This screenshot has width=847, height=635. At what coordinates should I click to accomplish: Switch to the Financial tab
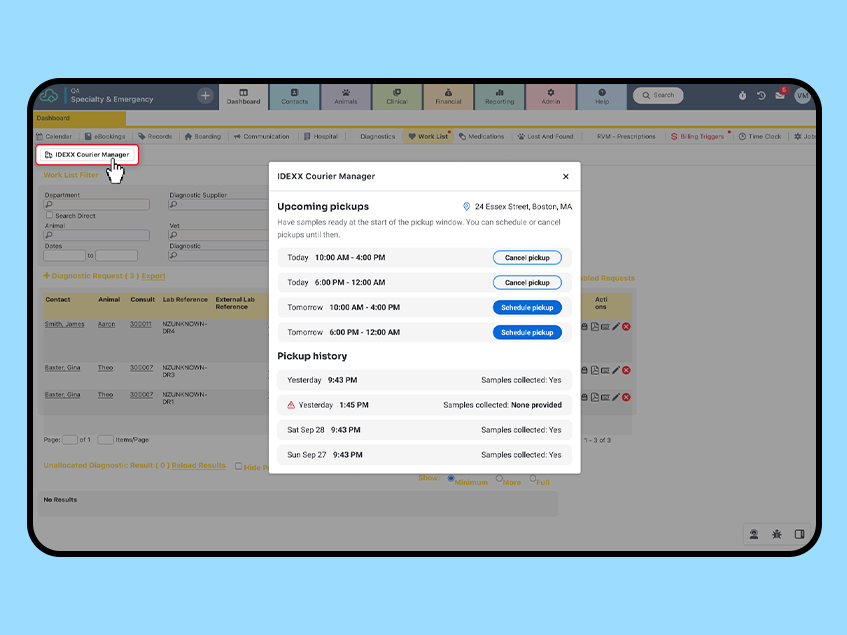(x=448, y=97)
